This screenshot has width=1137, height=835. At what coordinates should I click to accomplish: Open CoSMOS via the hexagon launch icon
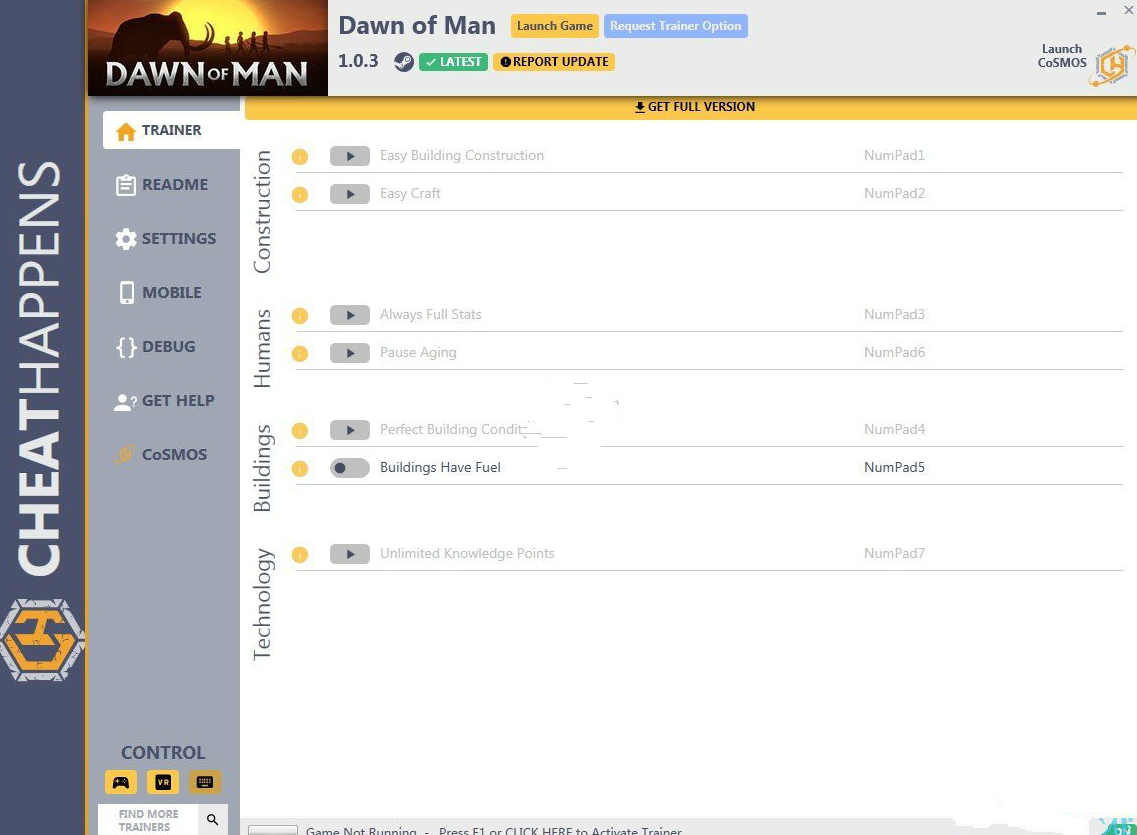click(x=1112, y=65)
